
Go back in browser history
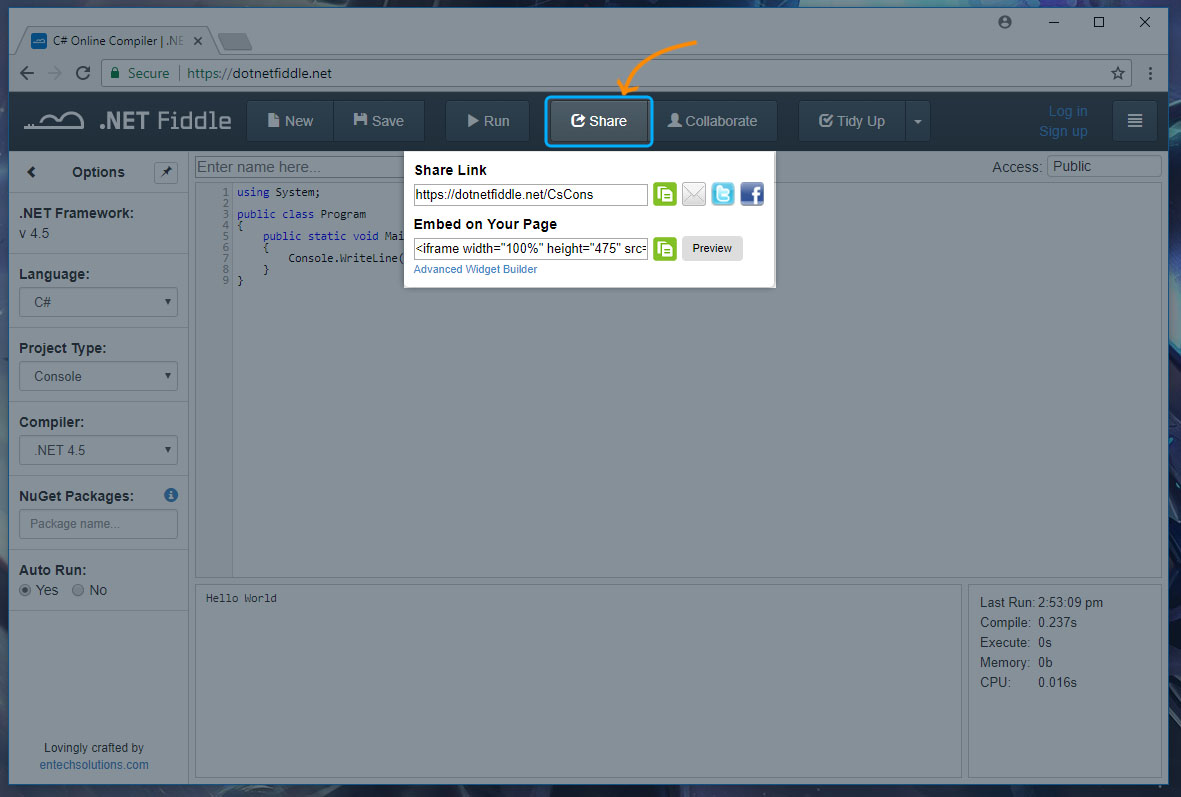click(x=27, y=73)
